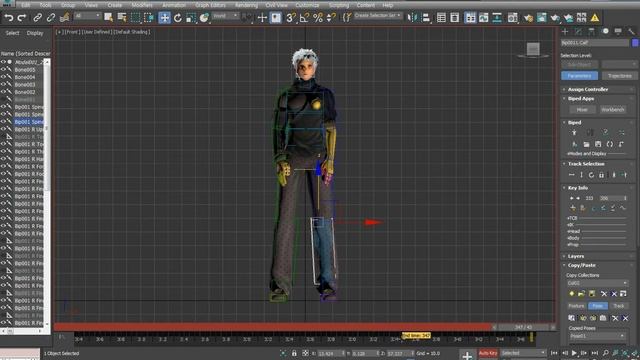Screen dimensions: 640x360
Task: Redo the last undone action
Action: (22, 18)
